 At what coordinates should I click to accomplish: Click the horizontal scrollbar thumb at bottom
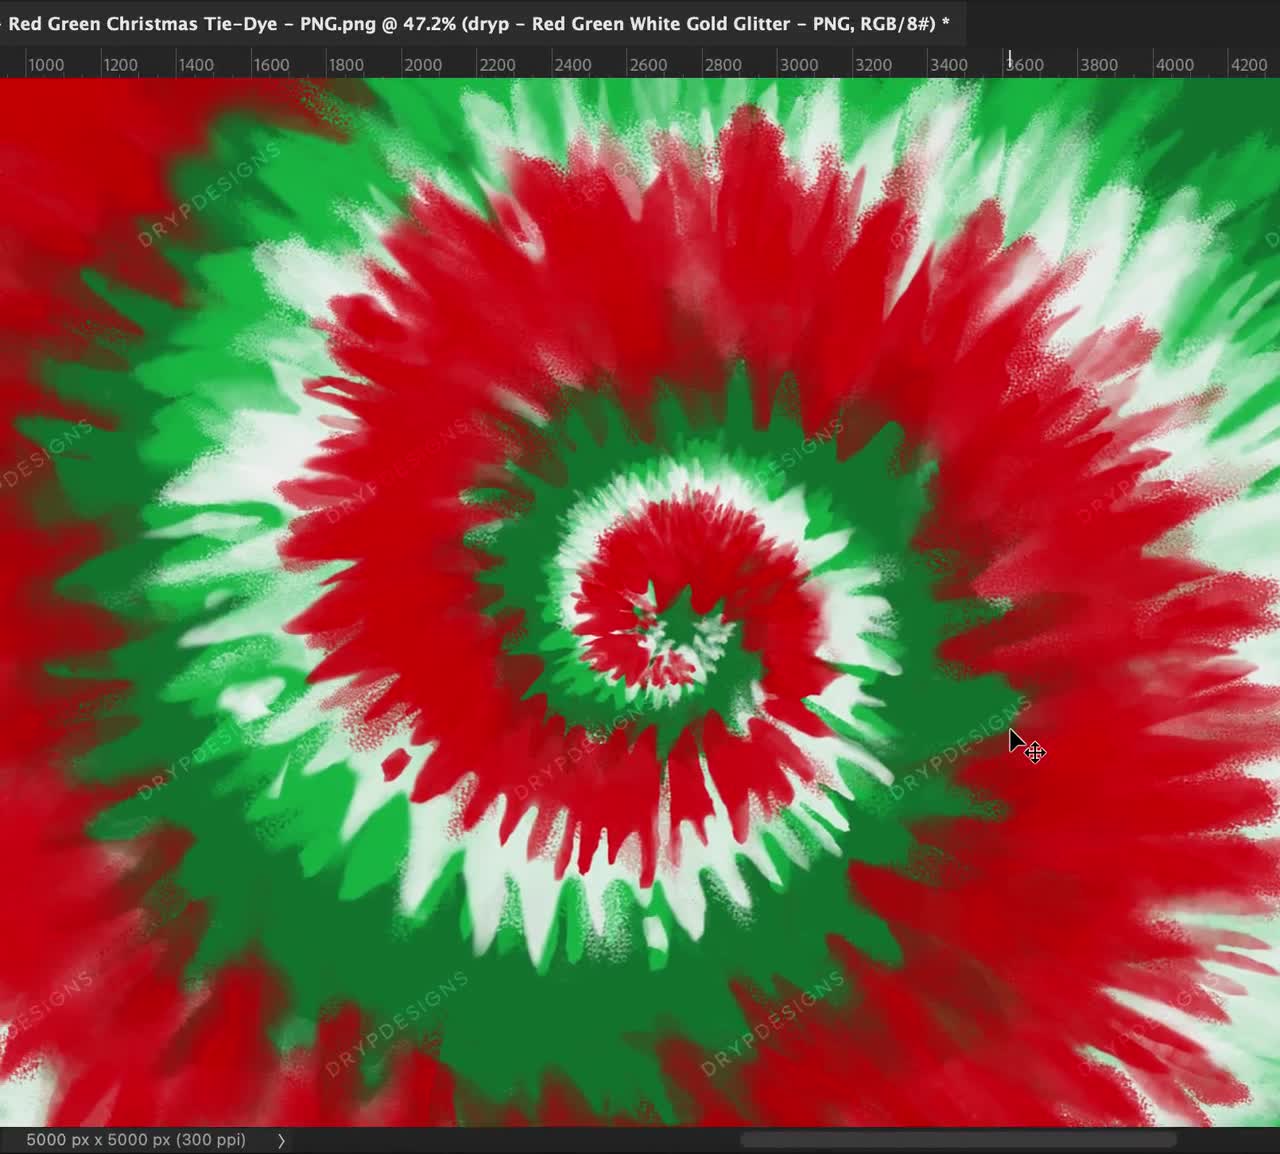[x=958, y=1140]
